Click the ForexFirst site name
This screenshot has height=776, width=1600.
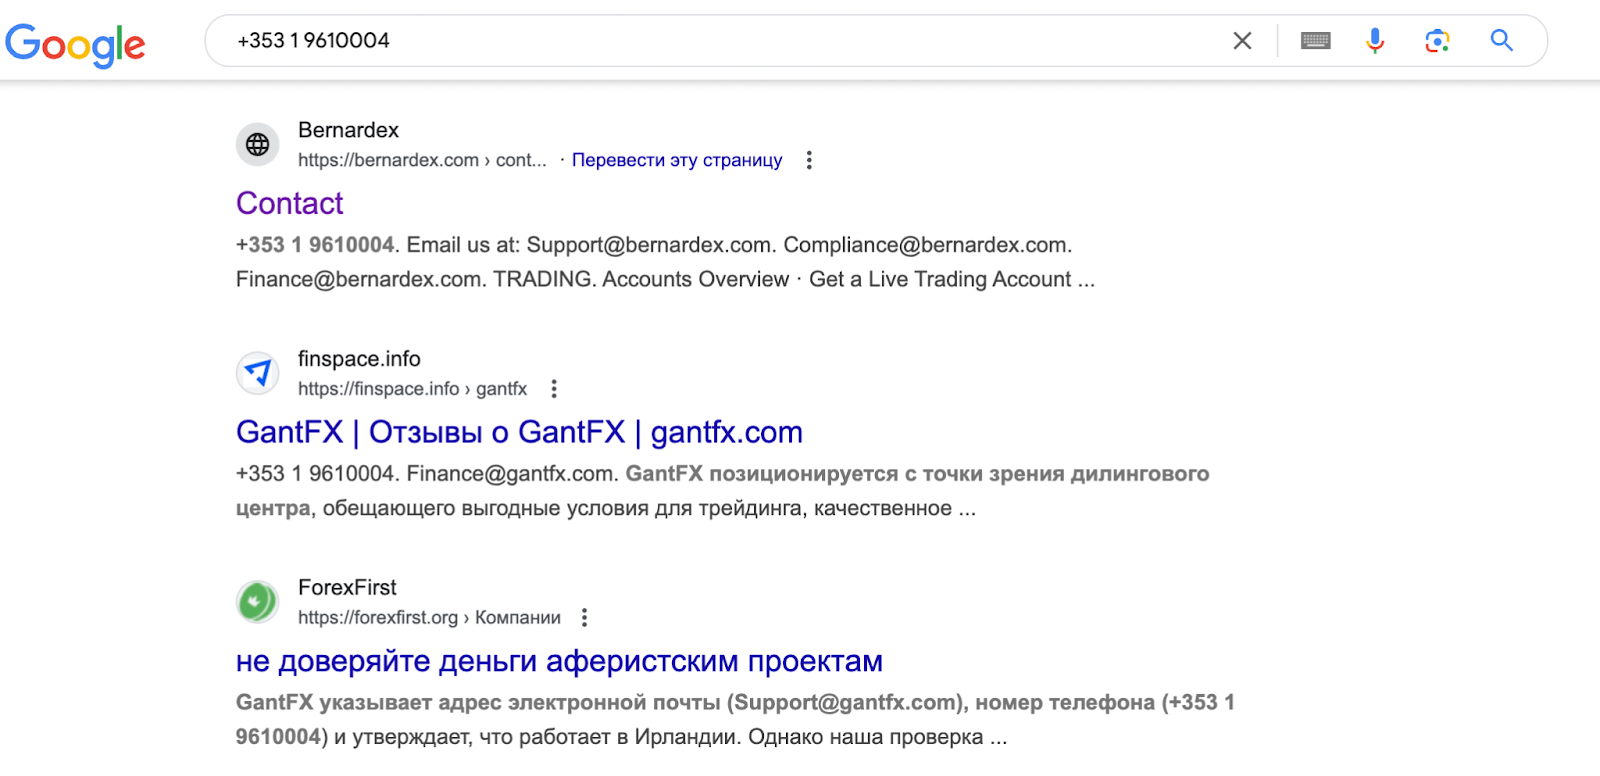coord(347,588)
